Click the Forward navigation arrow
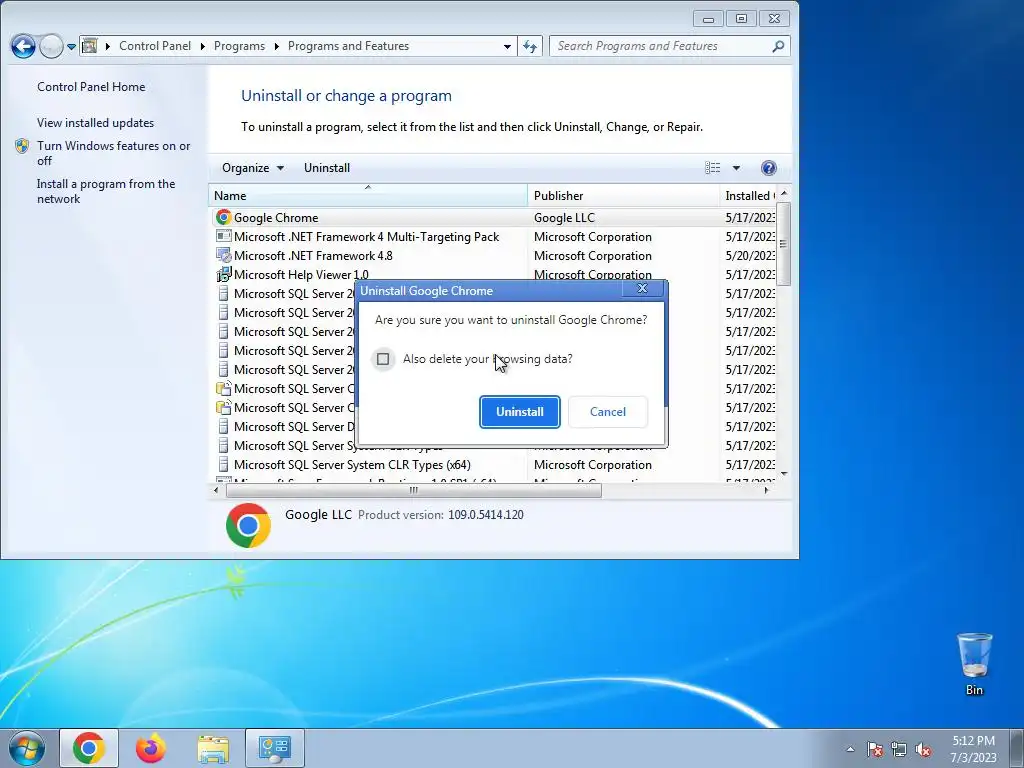 coord(51,46)
